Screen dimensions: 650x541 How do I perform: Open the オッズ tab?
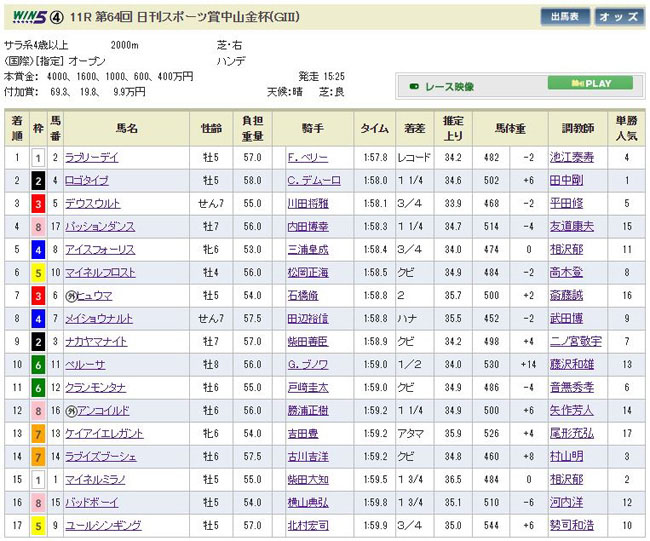(x=620, y=17)
